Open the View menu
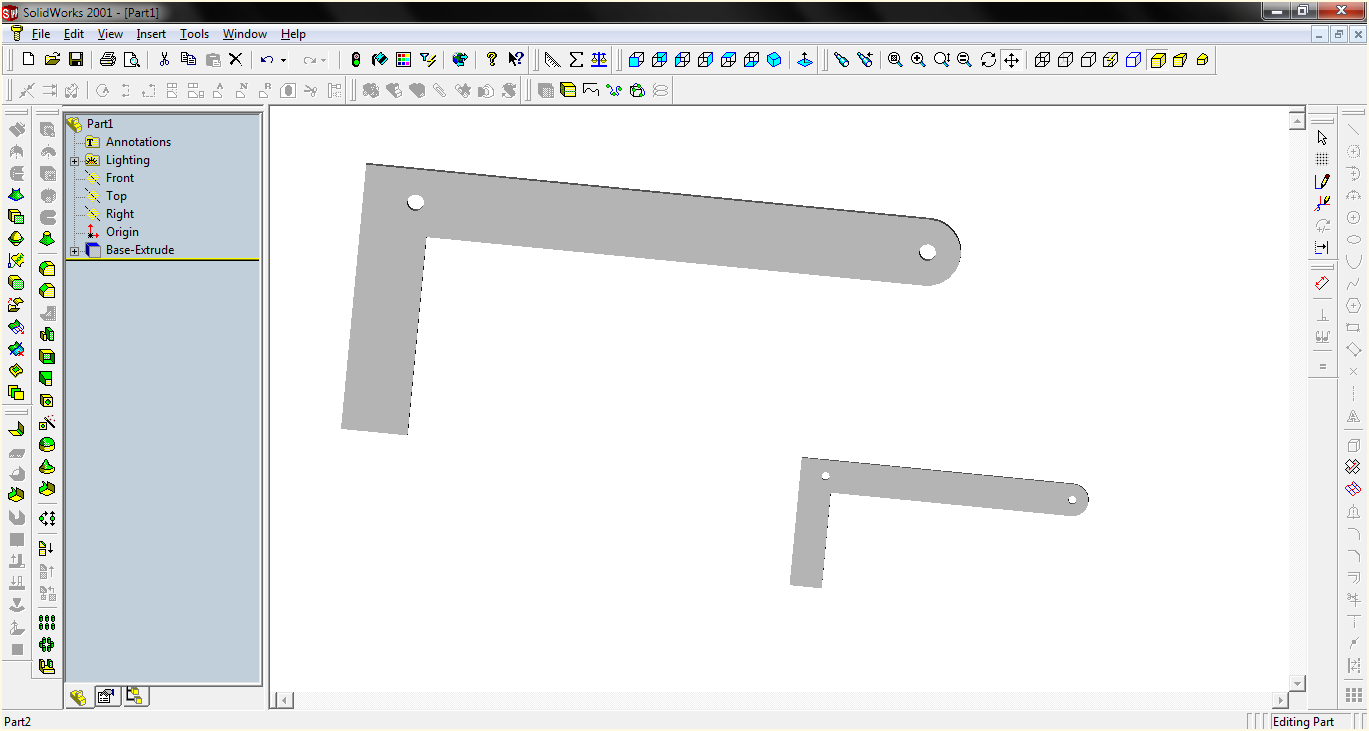The height and width of the screenshot is (731, 1369). coord(110,34)
